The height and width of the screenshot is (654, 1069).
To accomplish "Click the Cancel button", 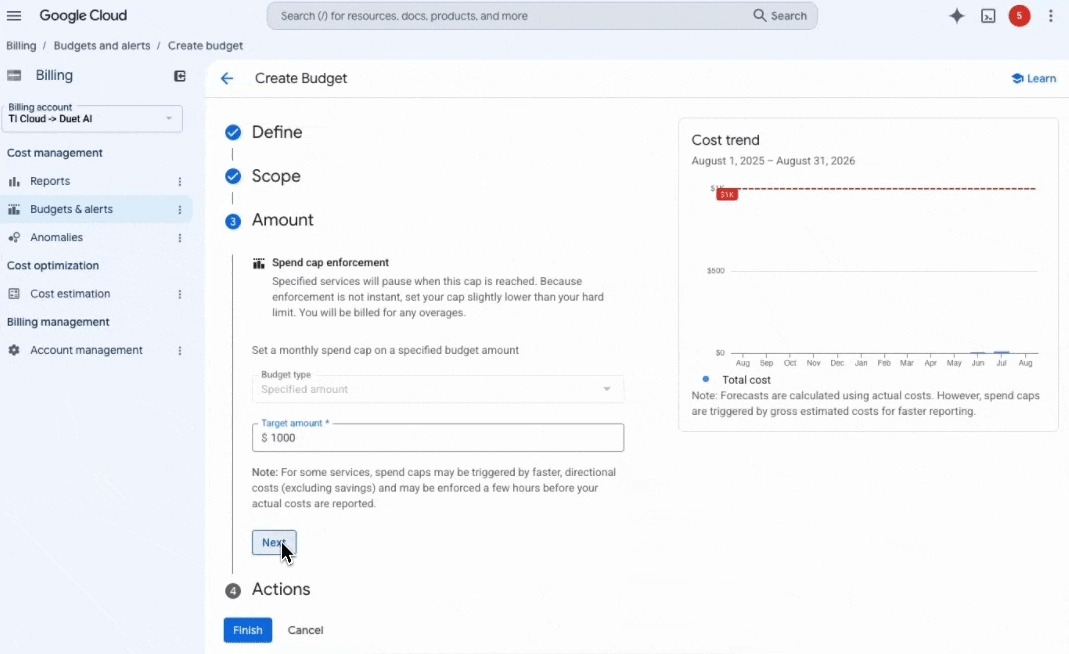I will 305,630.
